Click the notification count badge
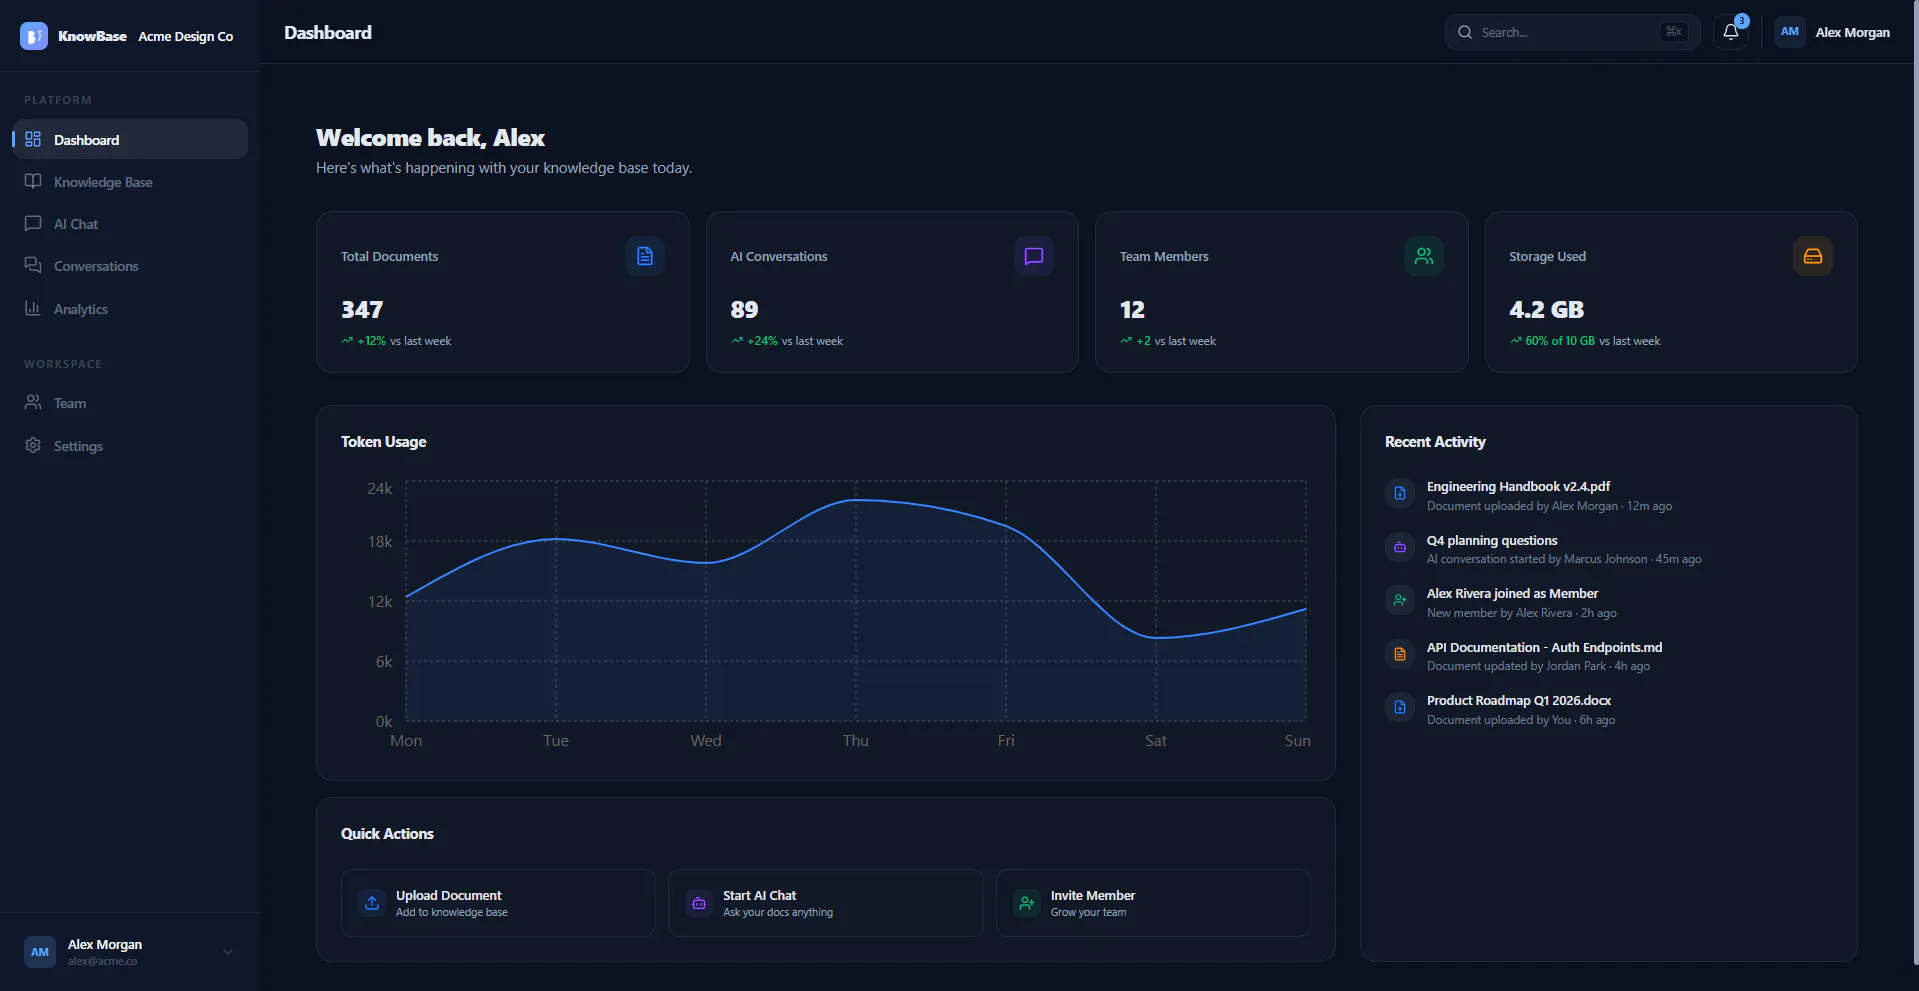 pos(1741,21)
